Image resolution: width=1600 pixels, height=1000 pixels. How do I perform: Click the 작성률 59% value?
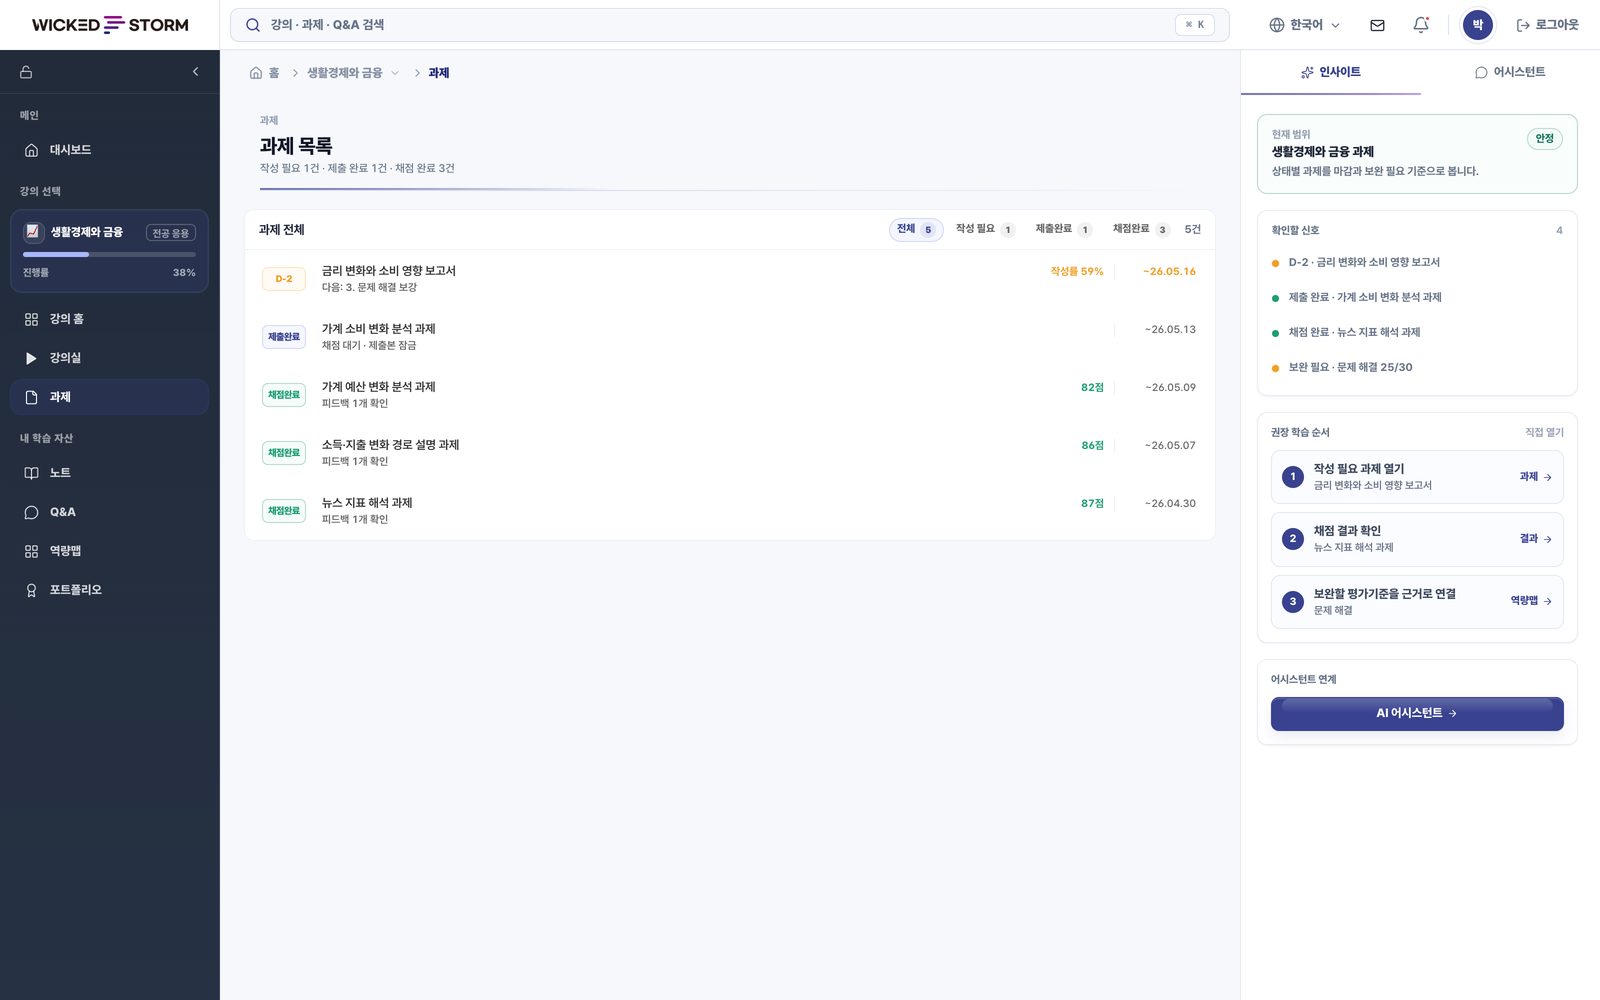point(1077,272)
